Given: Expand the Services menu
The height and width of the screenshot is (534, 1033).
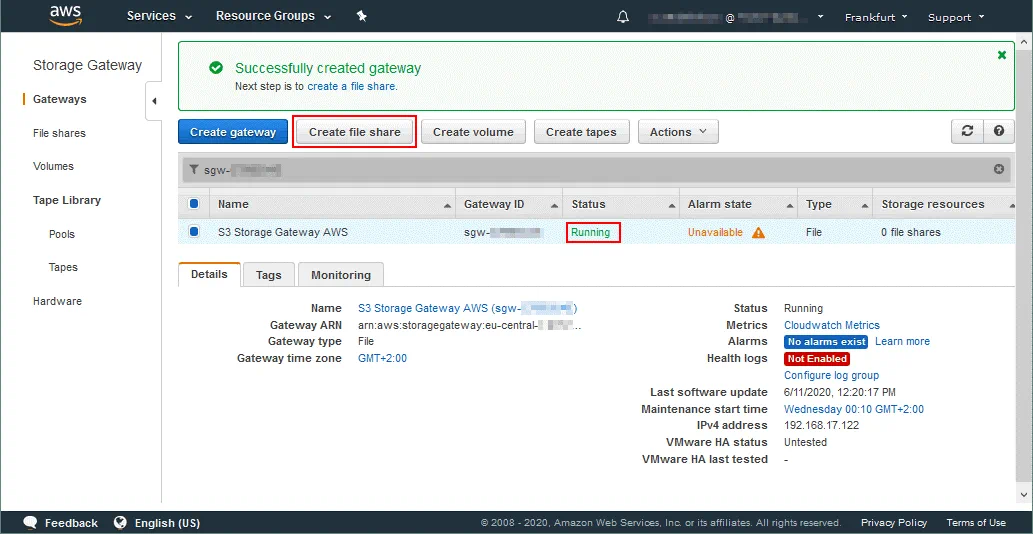Looking at the screenshot, I should click(x=159, y=16).
